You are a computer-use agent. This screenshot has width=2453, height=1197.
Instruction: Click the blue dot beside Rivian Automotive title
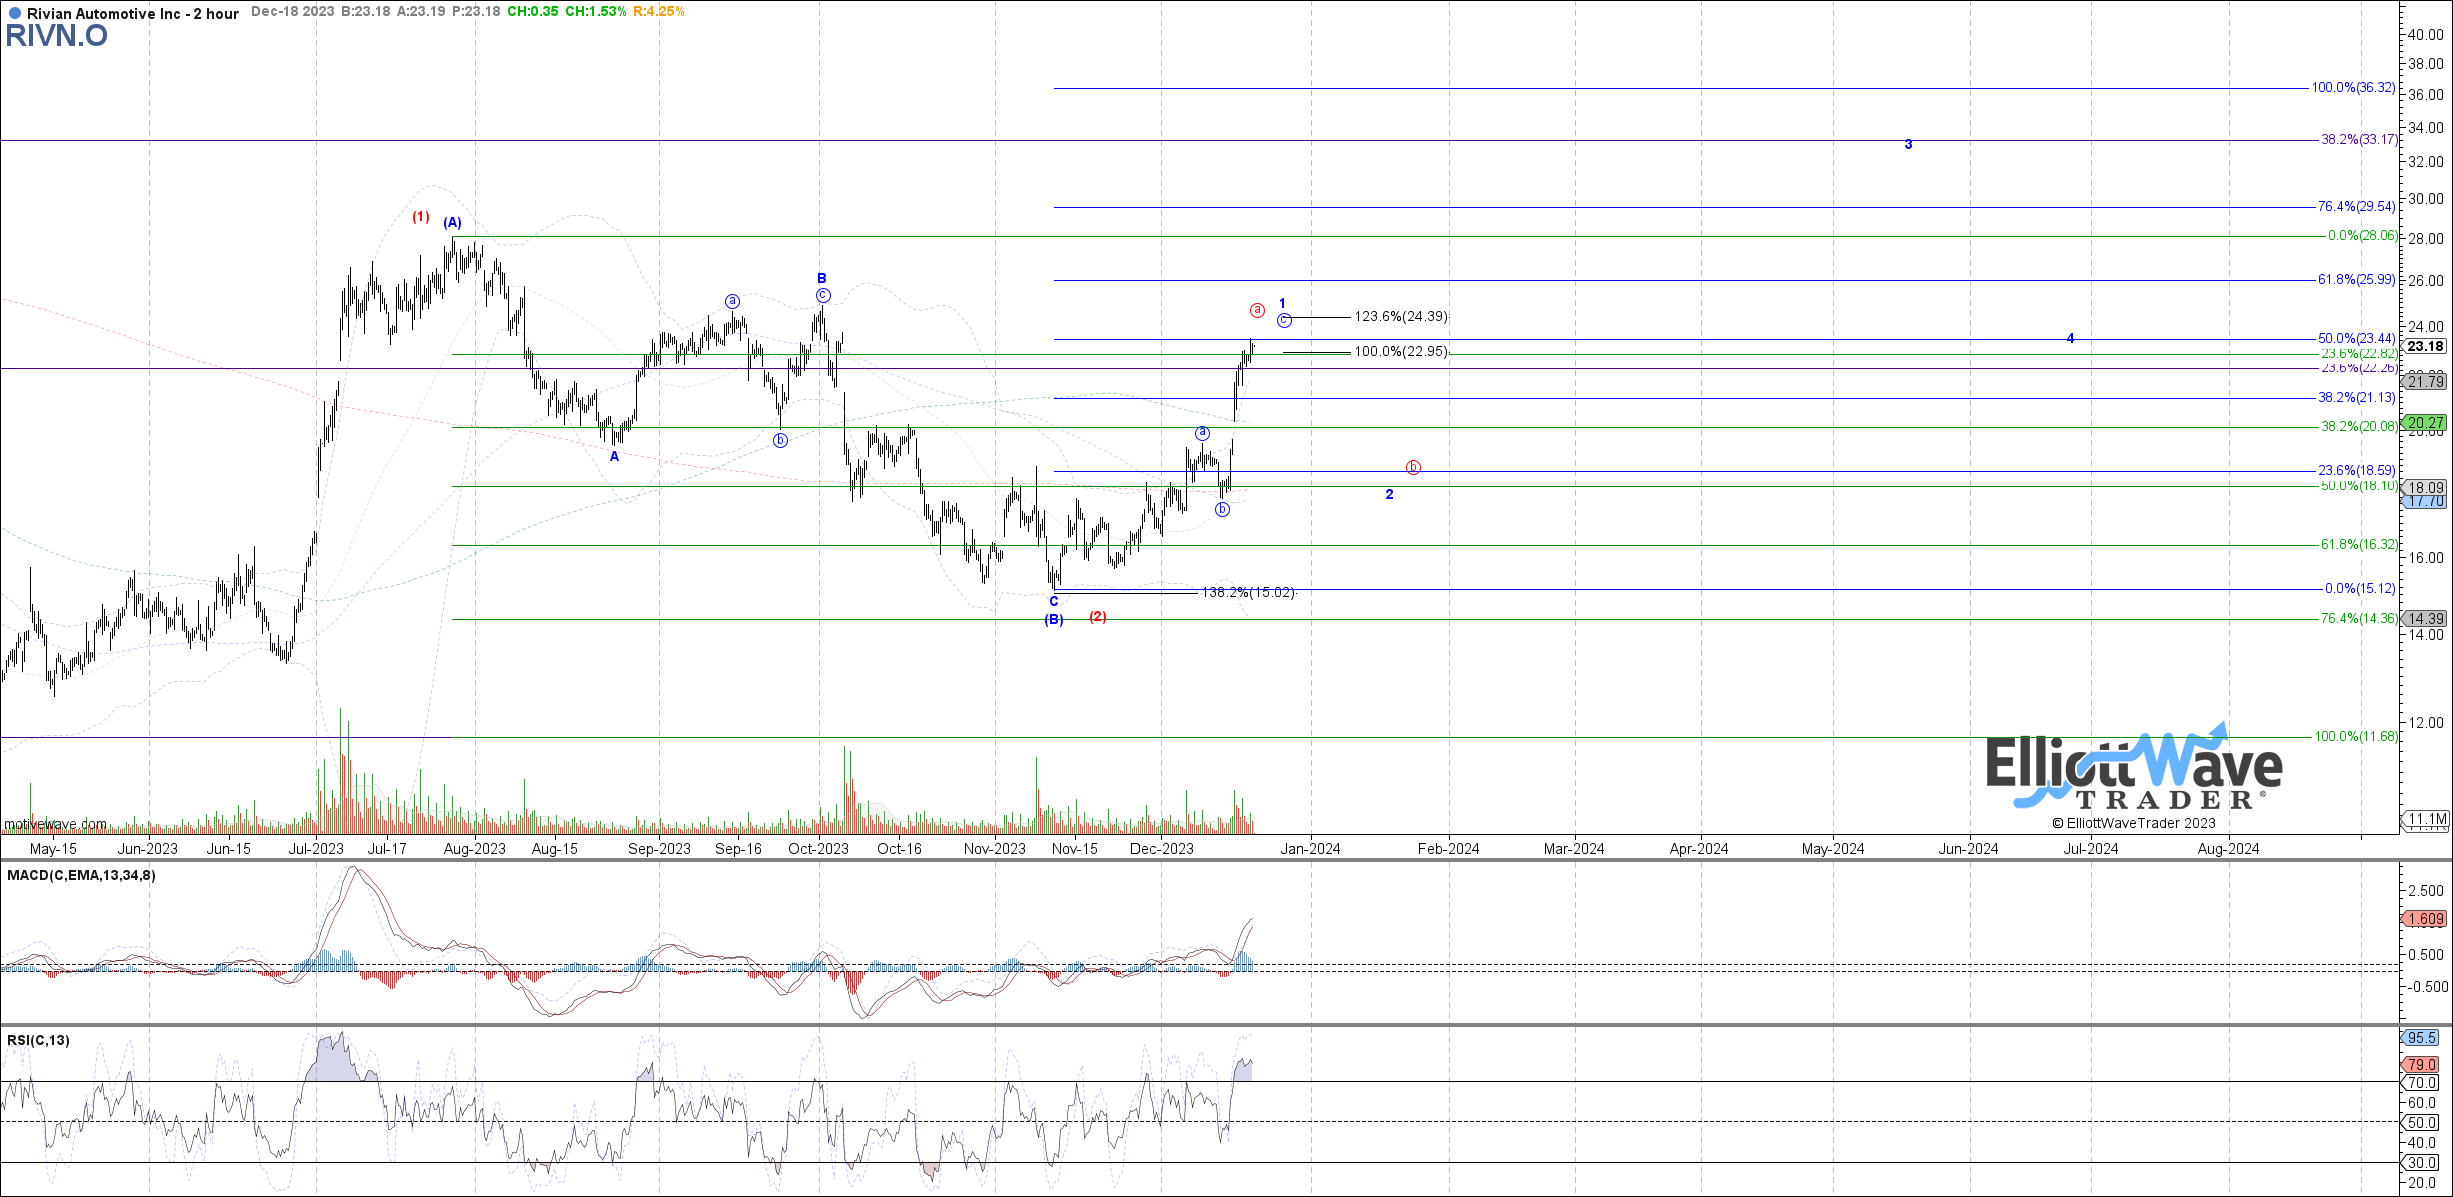pyautogui.click(x=14, y=13)
